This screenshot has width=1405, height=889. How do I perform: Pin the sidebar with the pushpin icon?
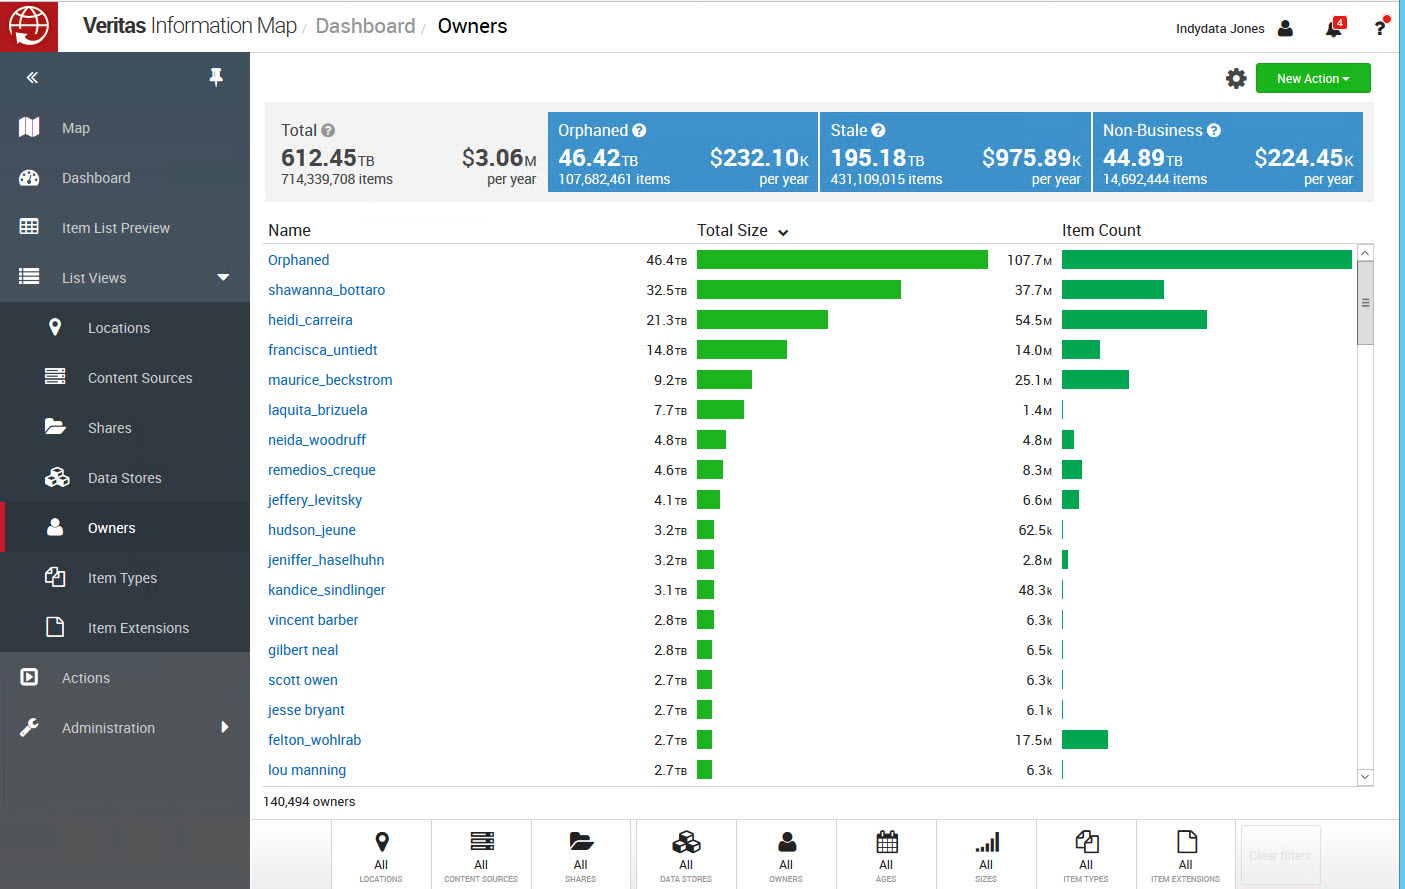tap(216, 77)
